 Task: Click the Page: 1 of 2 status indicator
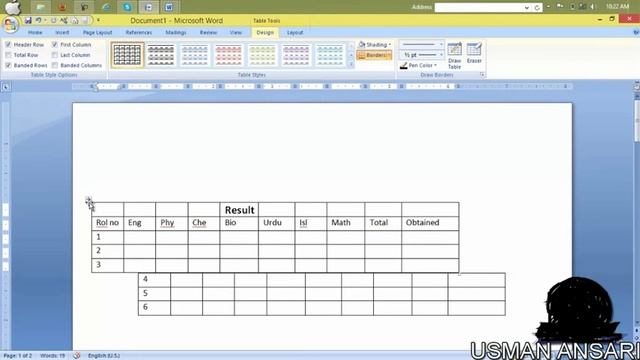point(18,356)
